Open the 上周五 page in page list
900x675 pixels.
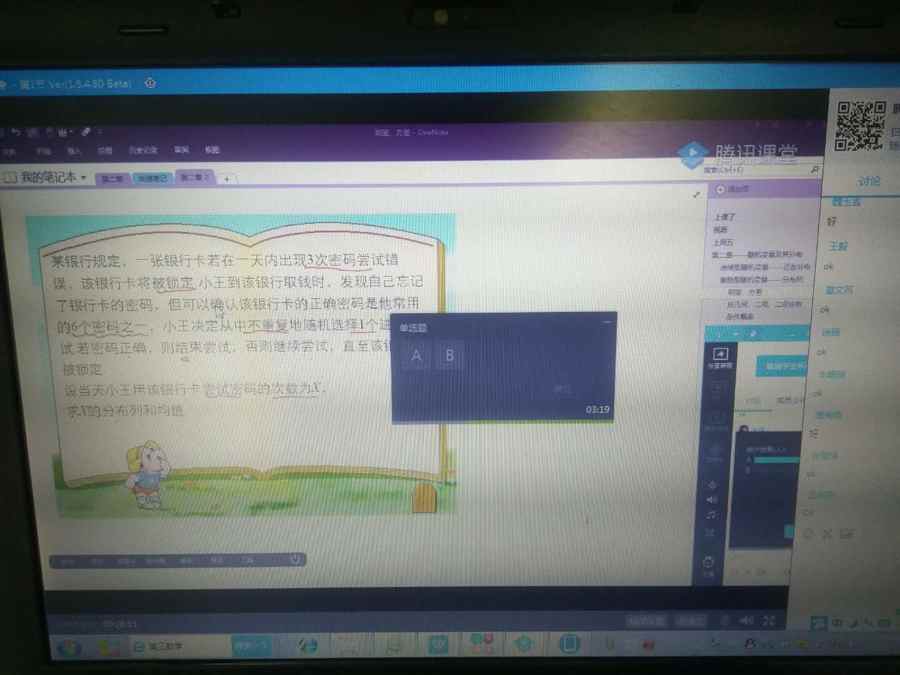pos(723,242)
